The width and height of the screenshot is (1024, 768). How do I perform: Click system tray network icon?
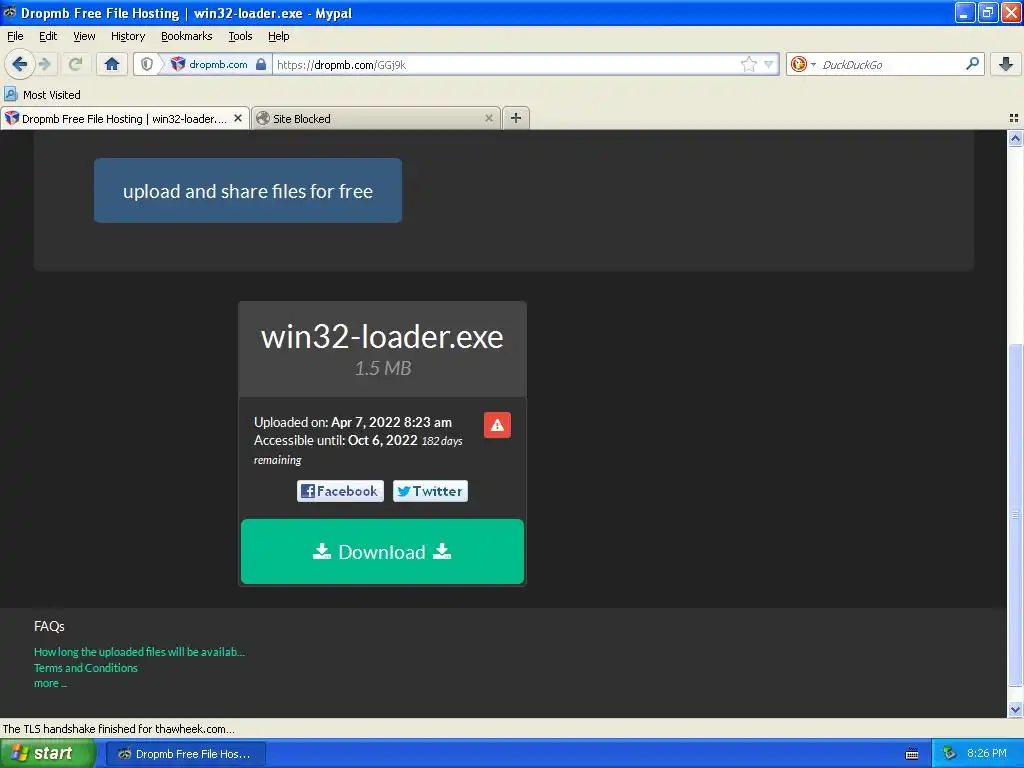click(949, 754)
